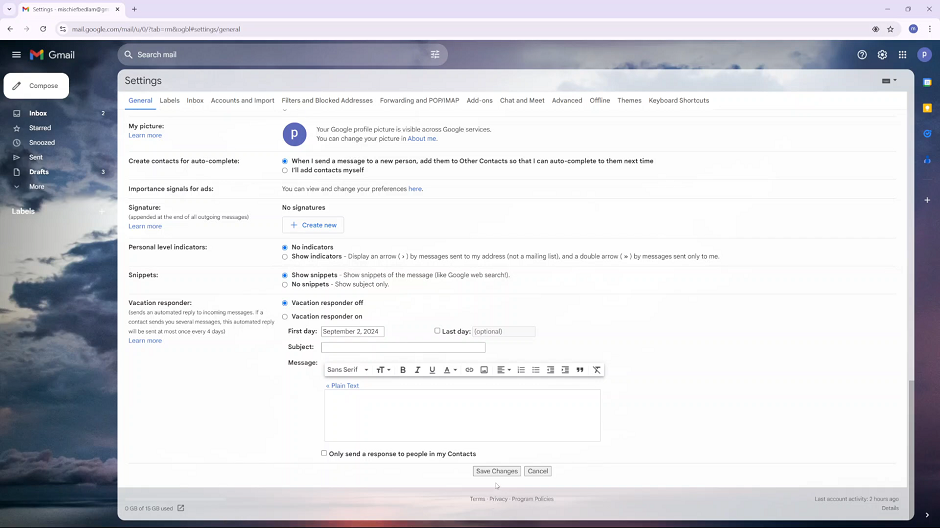Open the About me link
Screen dimensions: 940x528
421,138
